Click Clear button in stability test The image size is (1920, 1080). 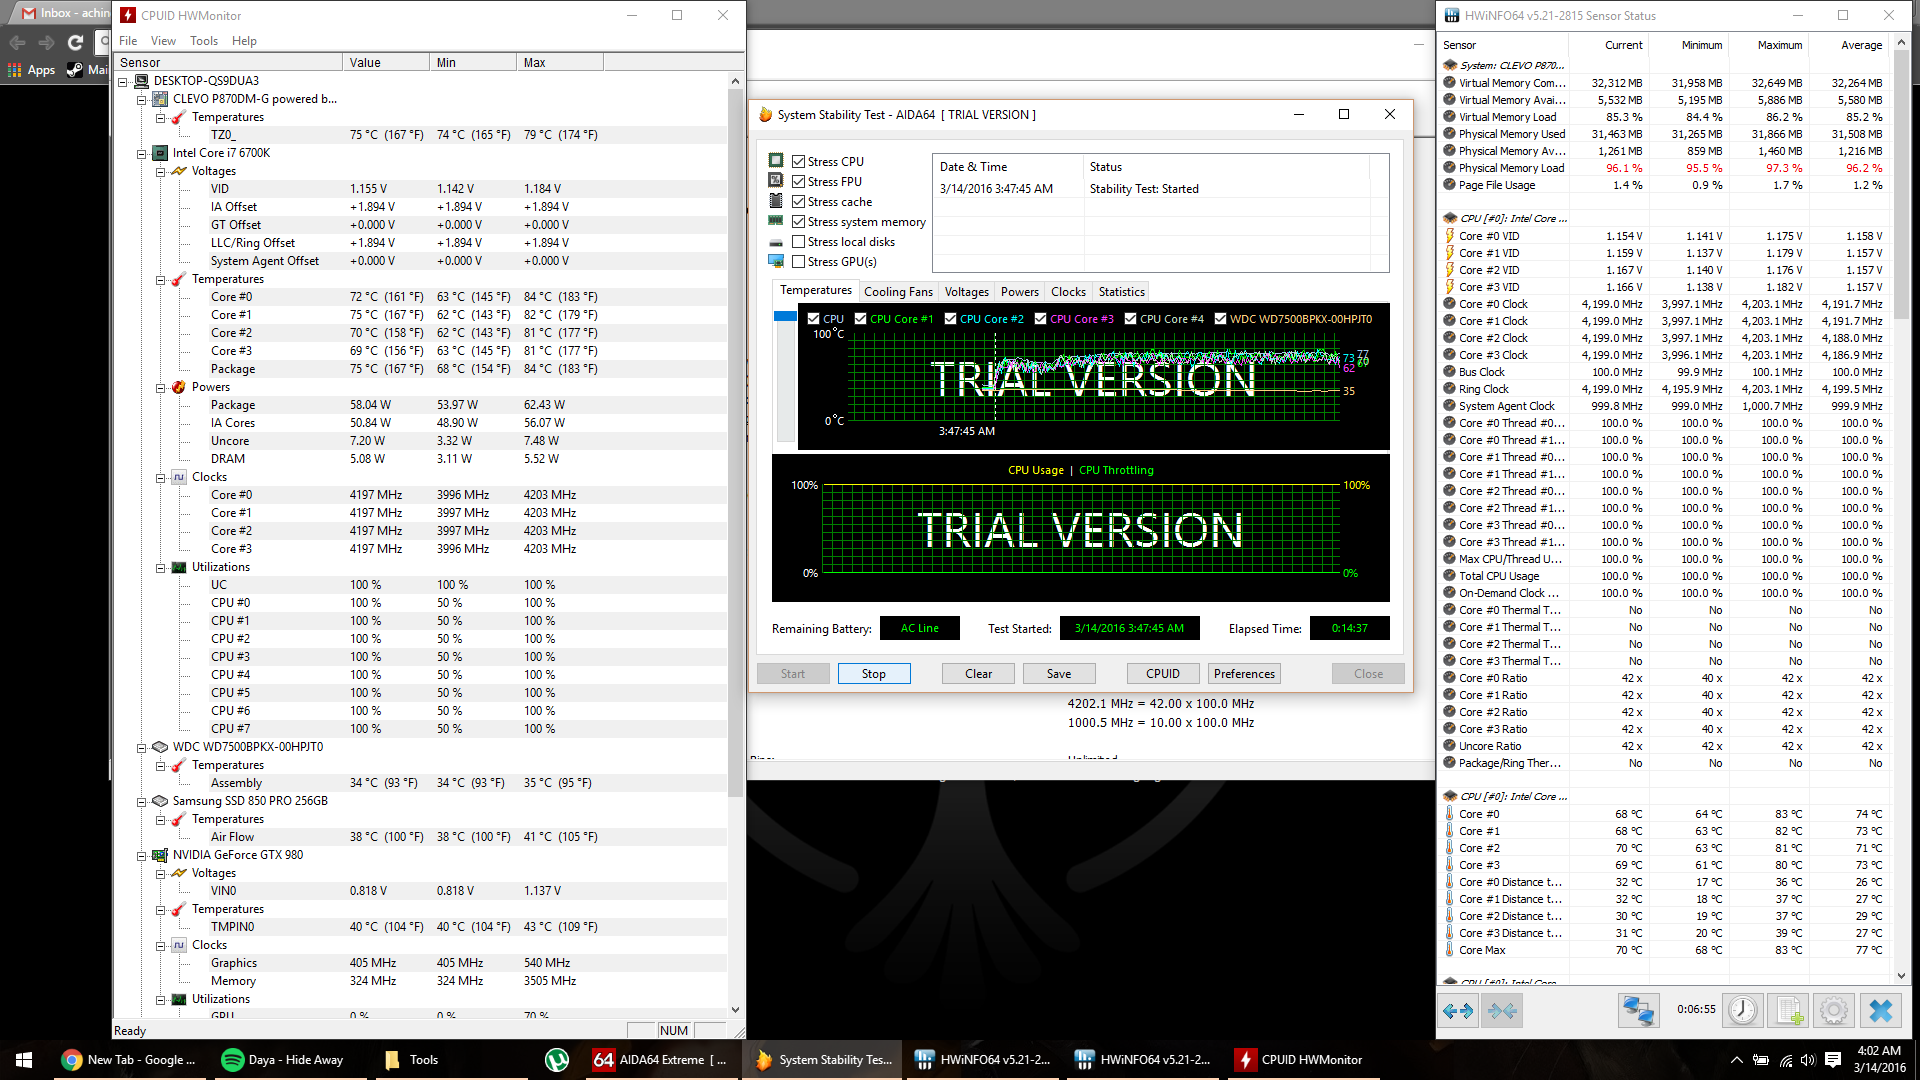click(x=978, y=674)
